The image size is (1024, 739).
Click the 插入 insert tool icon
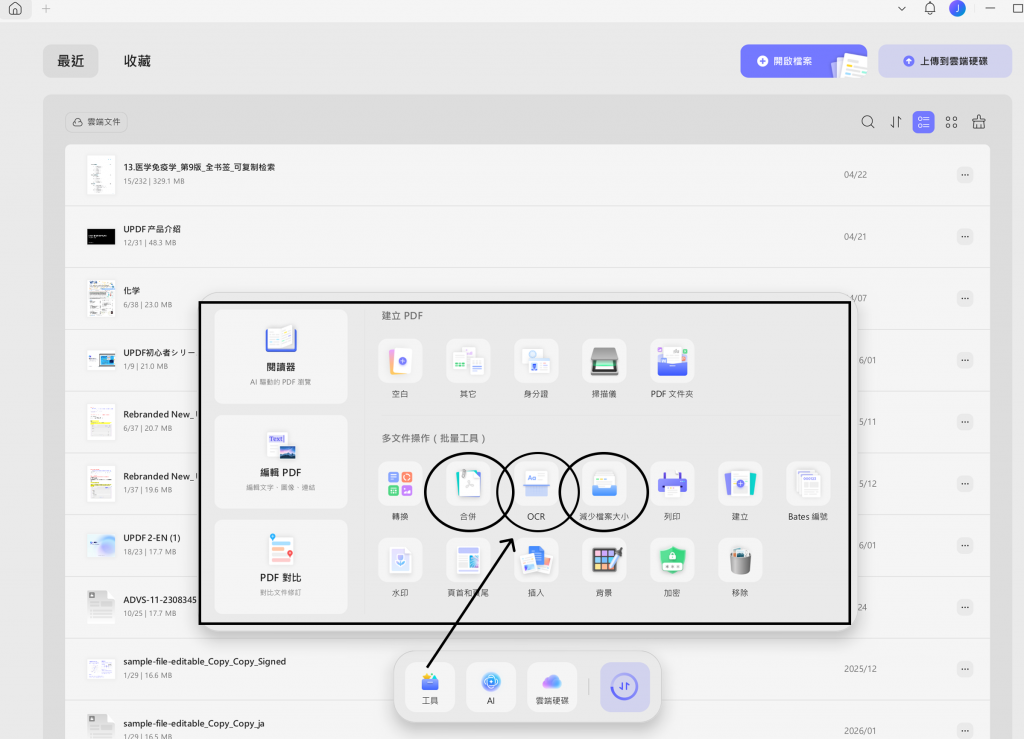pyautogui.click(x=536, y=560)
